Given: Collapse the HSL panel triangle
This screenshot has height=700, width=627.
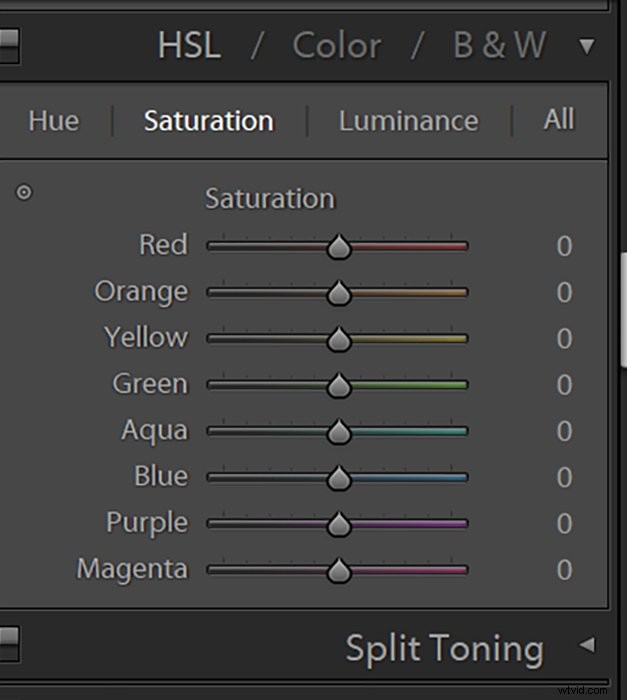Looking at the screenshot, I should [x=587, y=46].
